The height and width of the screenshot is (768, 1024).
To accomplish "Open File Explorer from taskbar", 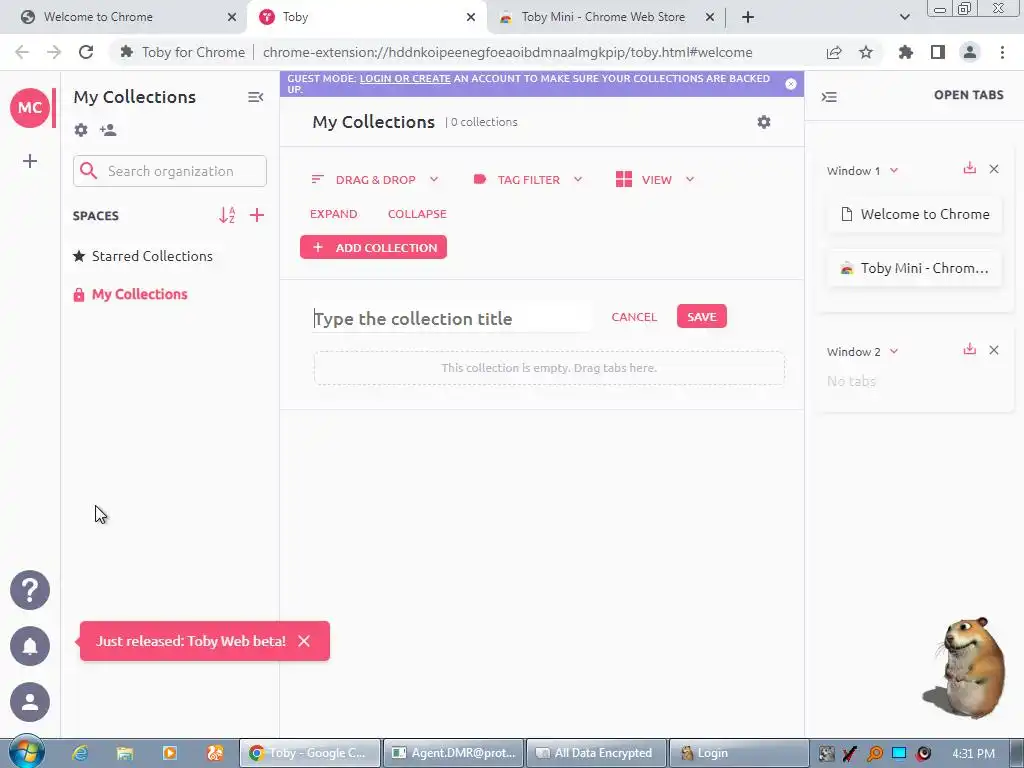I will [x=125, y=753].
